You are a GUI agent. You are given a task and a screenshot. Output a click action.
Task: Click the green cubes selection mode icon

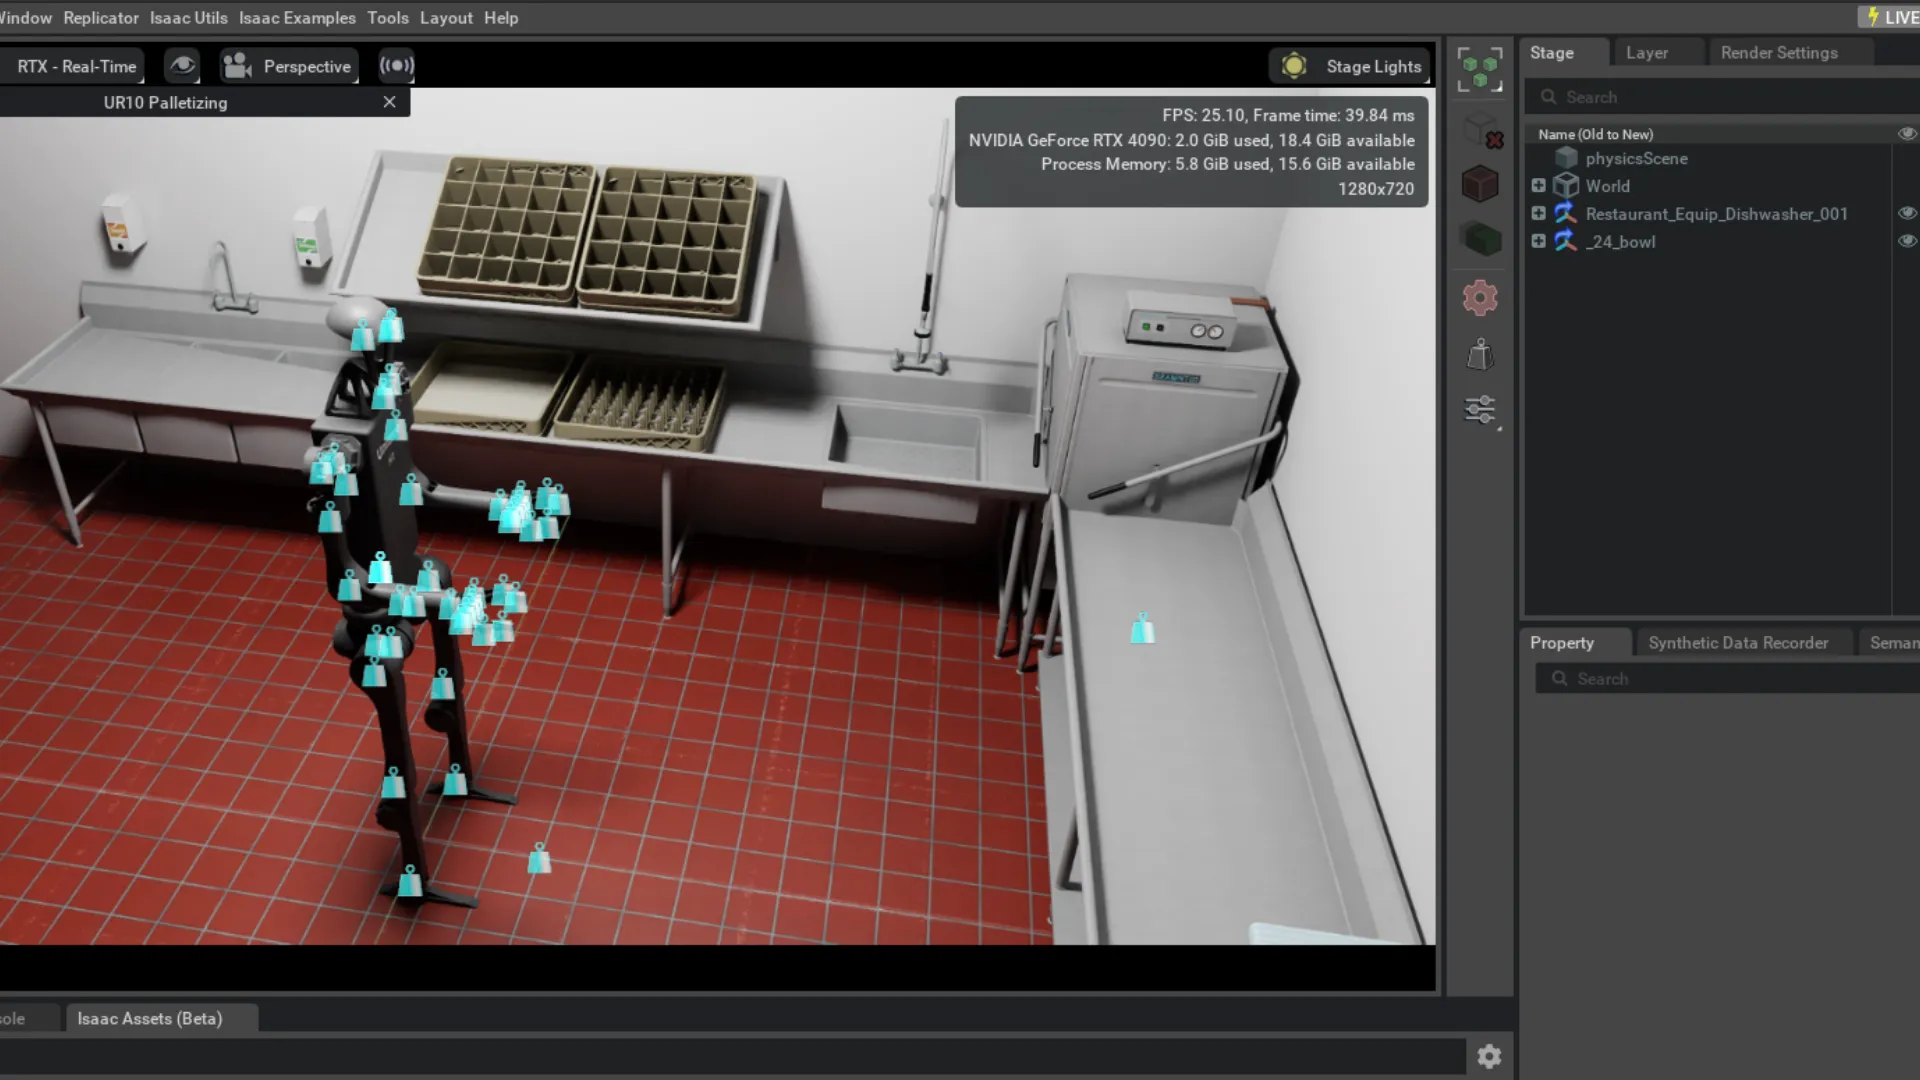click(1479, 70)
